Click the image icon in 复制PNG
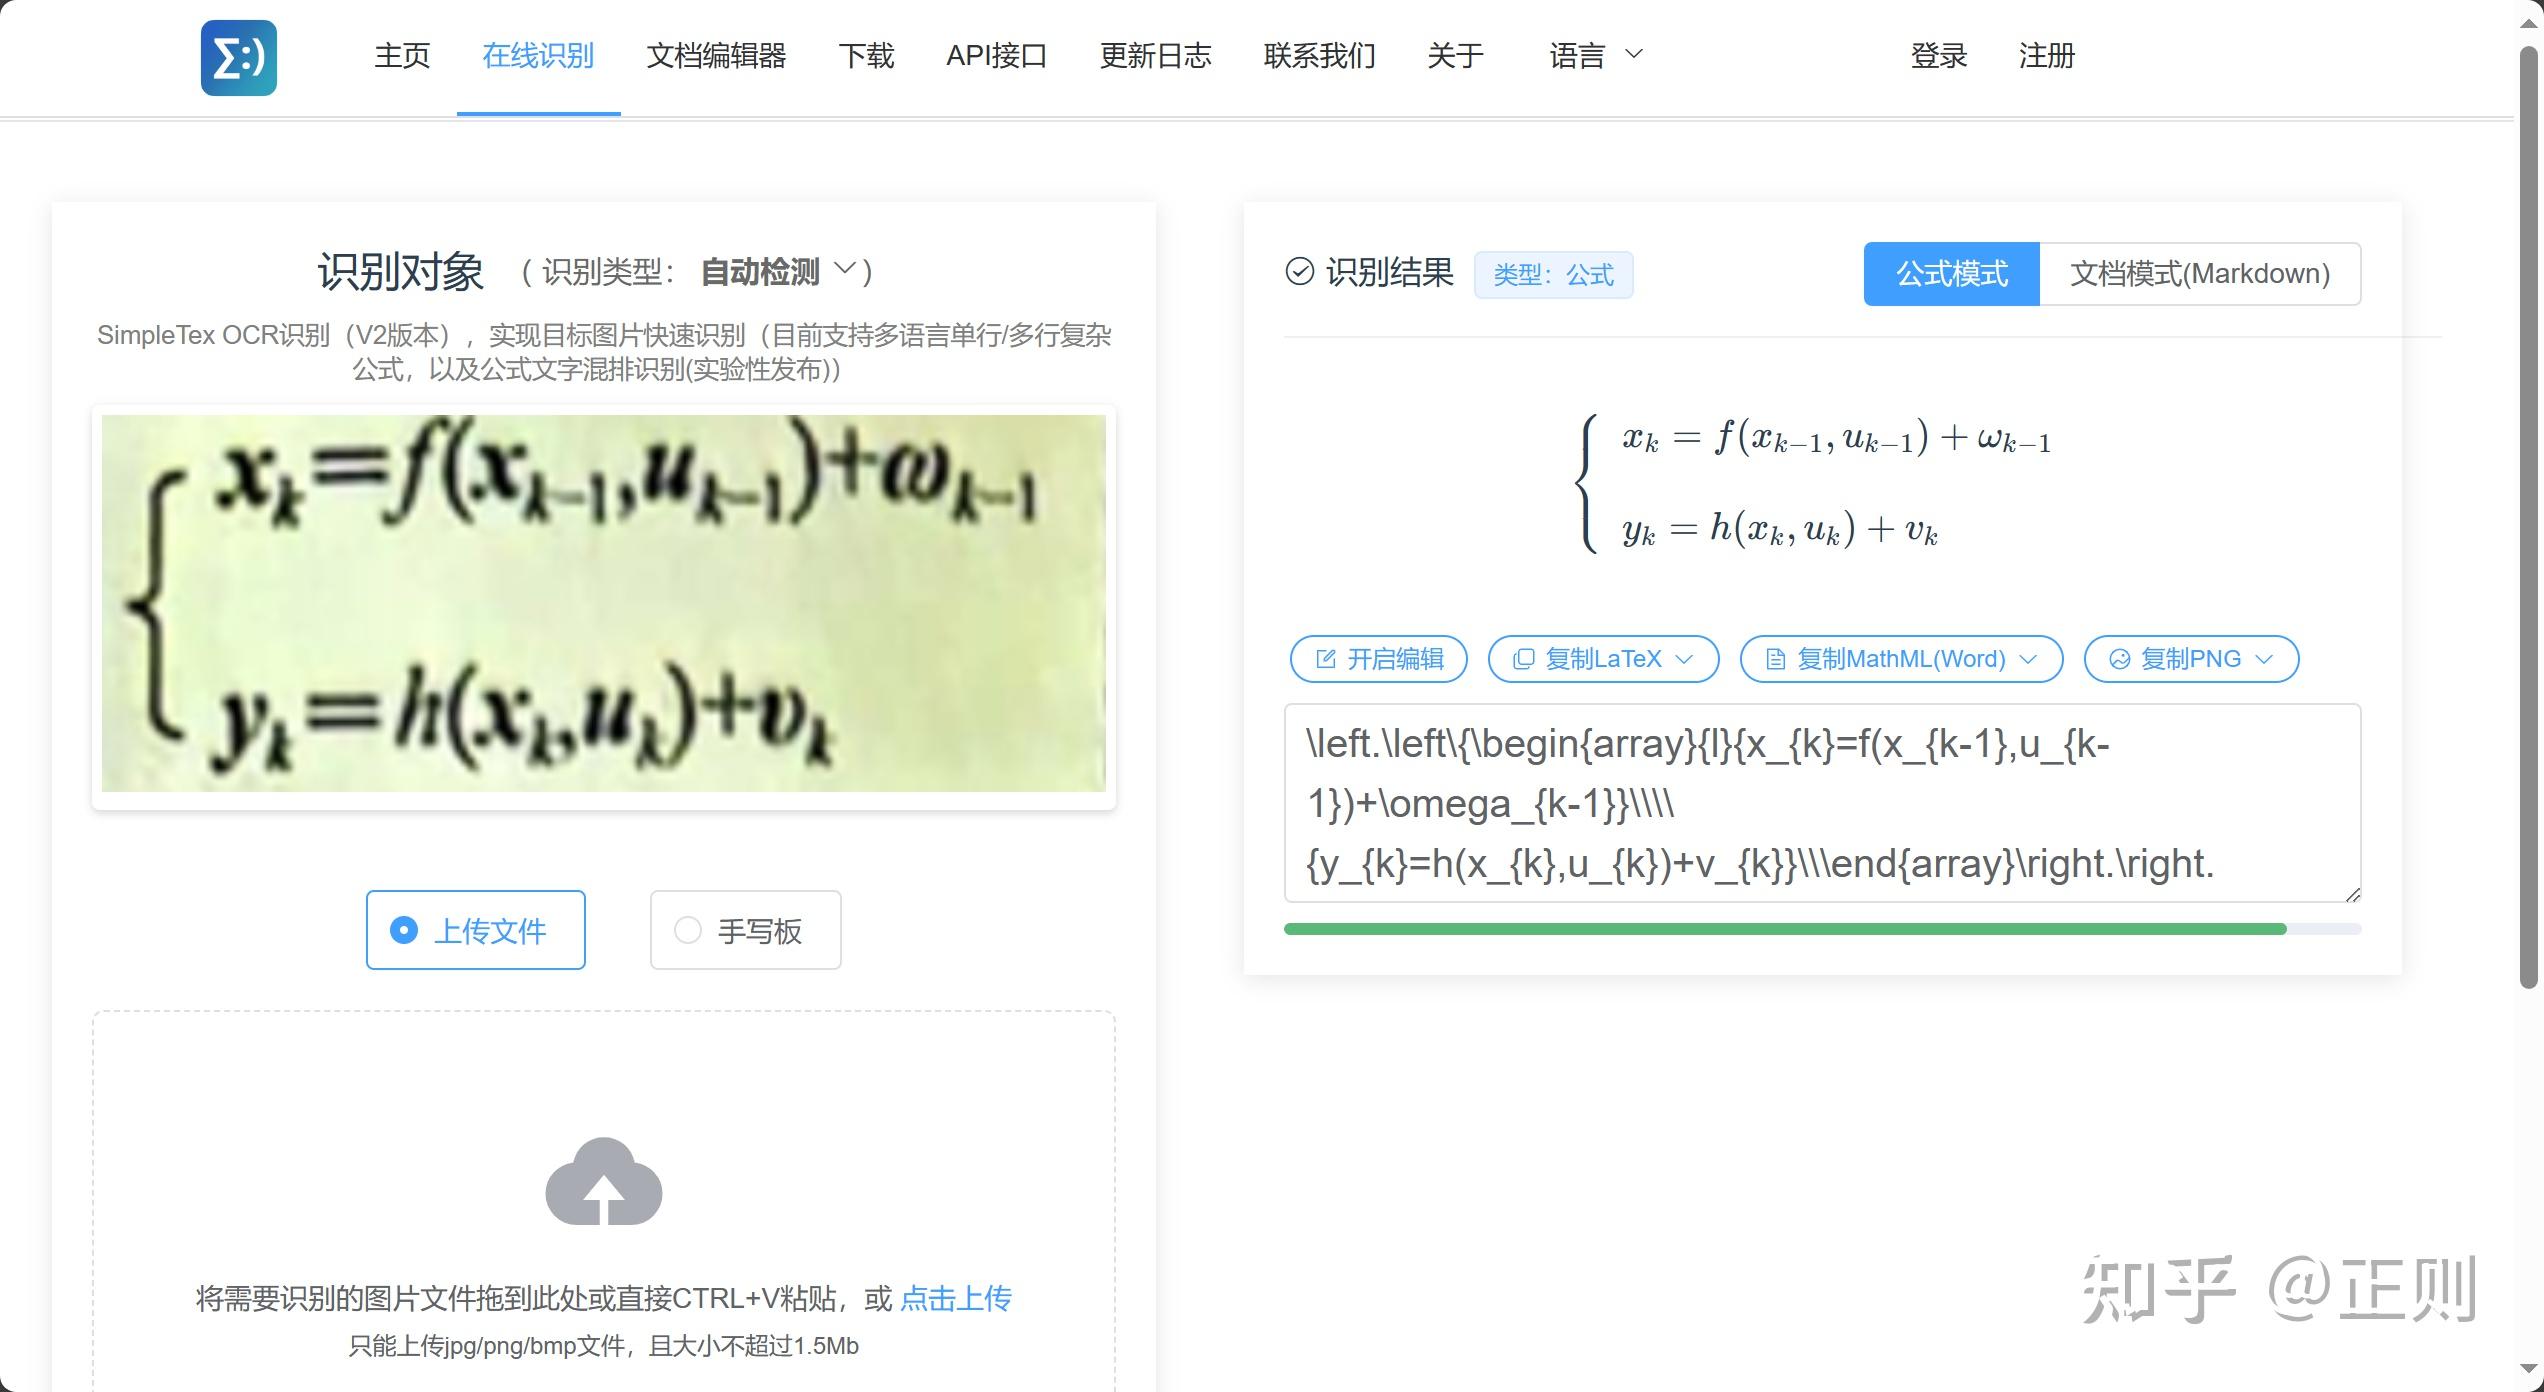The width and height of the screenshot is (2544, 1392). (x=2119, y=658)
